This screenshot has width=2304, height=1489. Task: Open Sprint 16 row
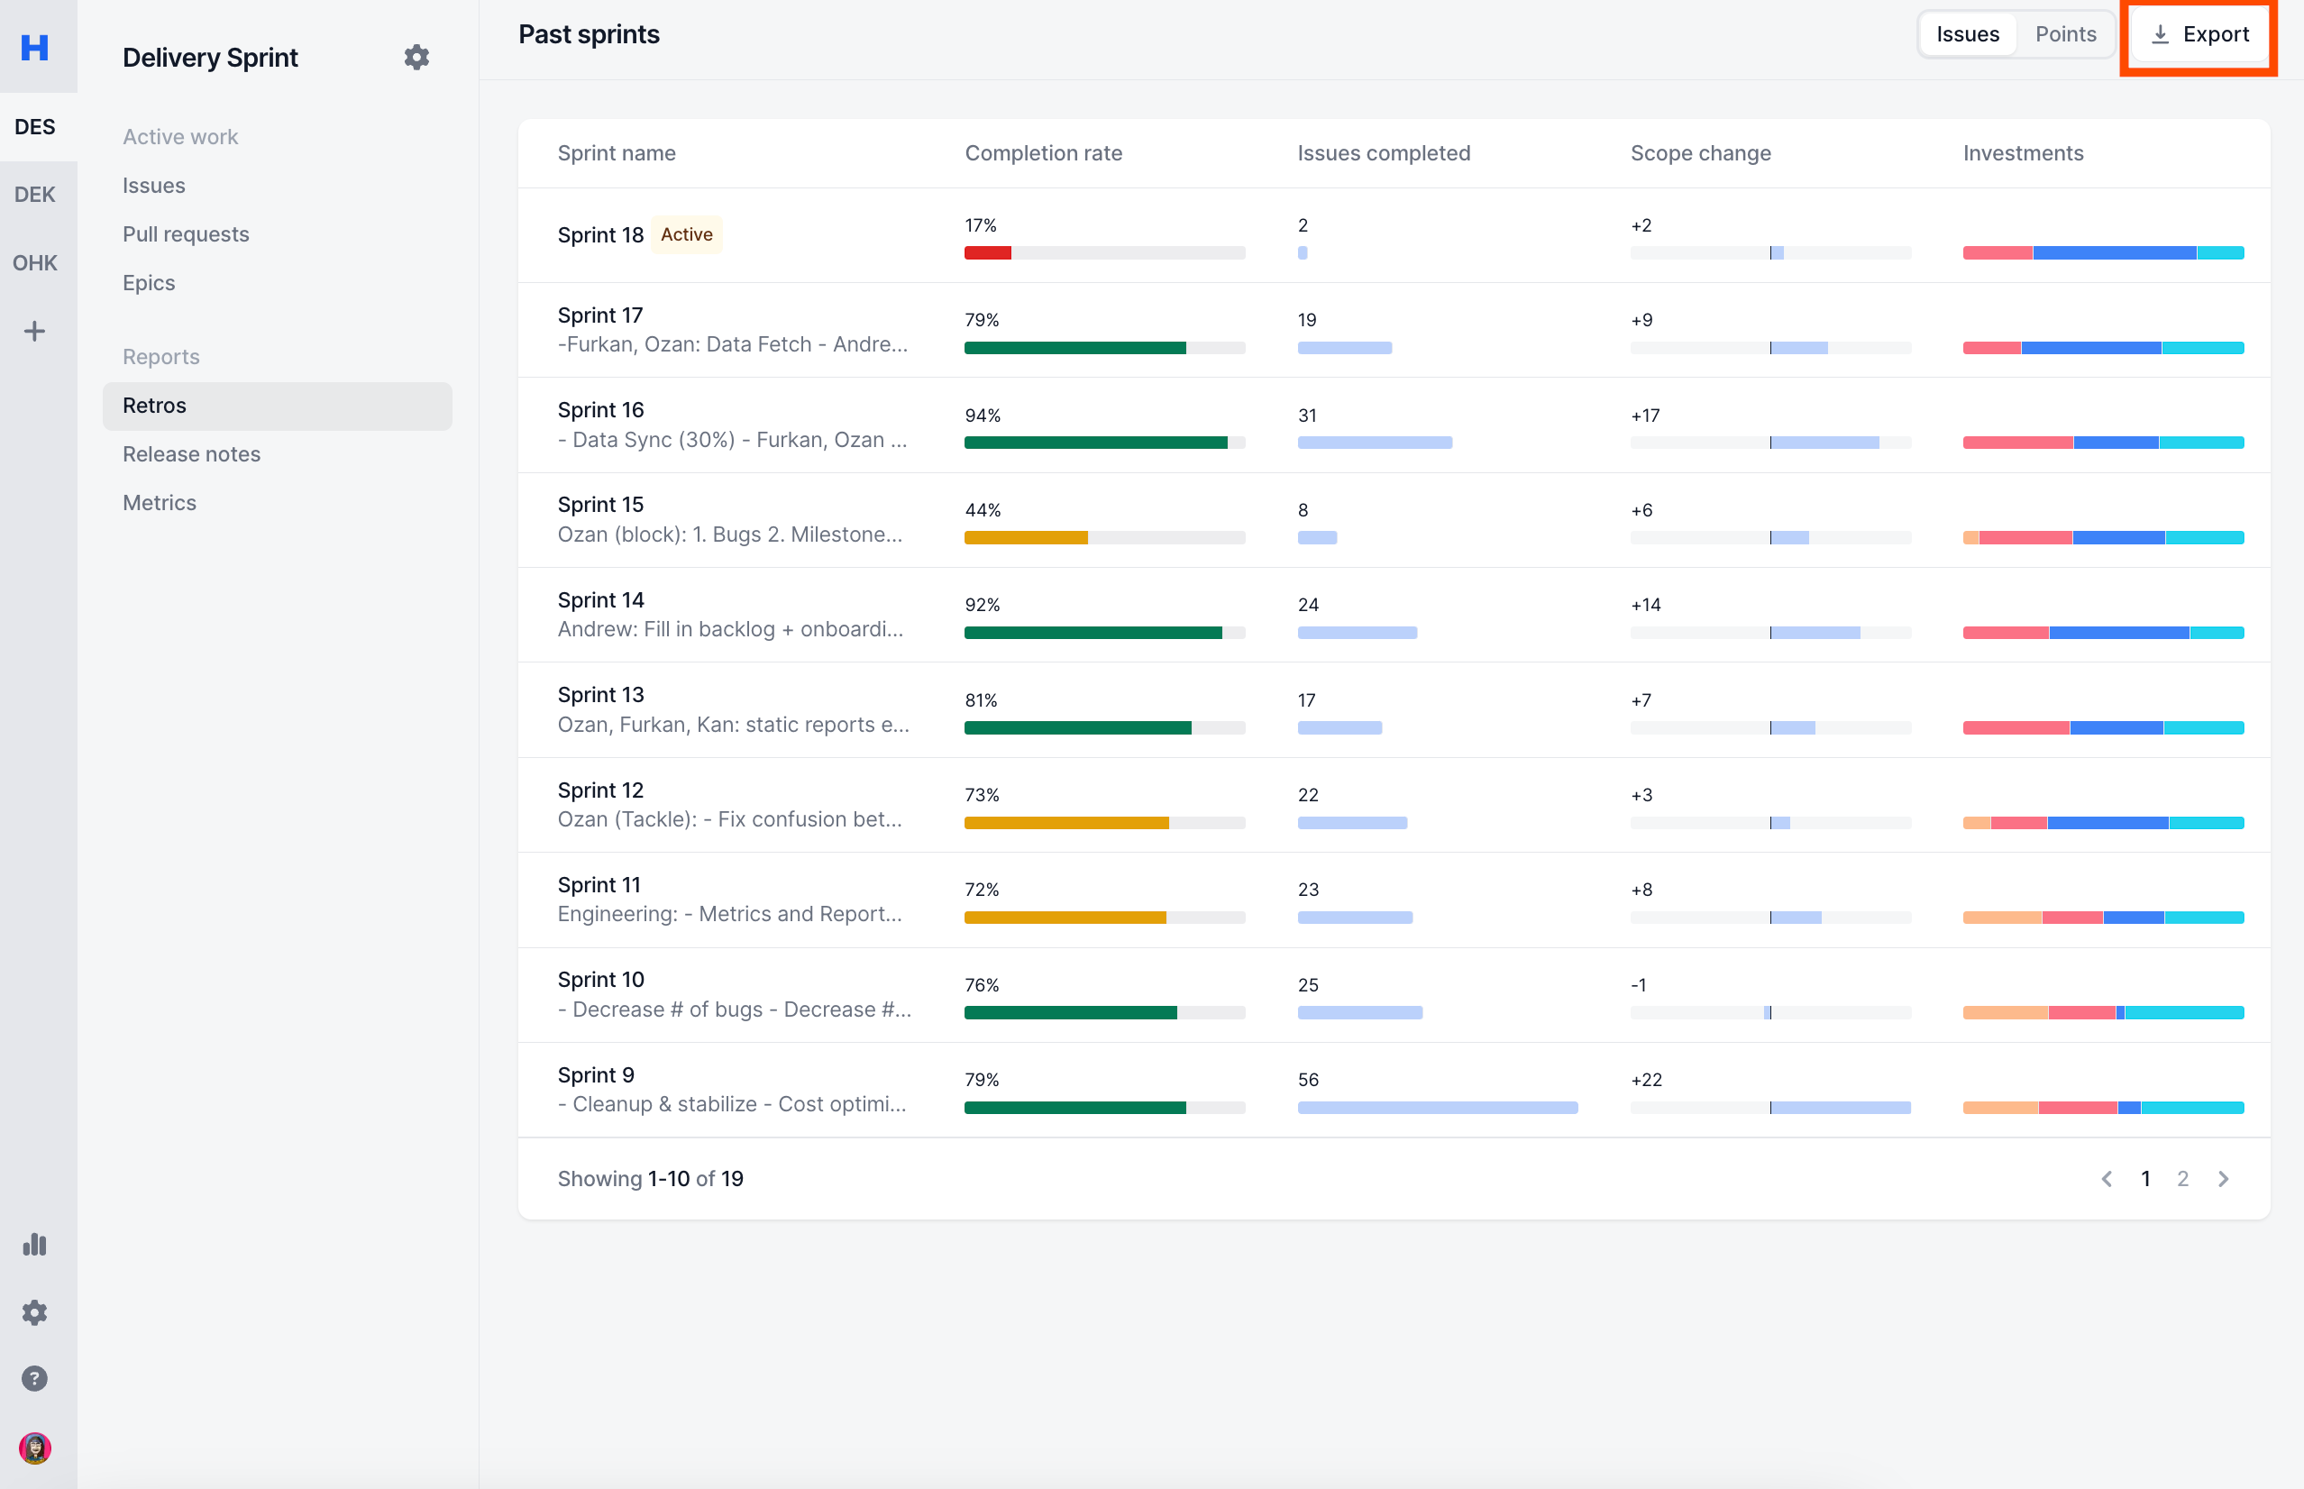pos(601,410)
